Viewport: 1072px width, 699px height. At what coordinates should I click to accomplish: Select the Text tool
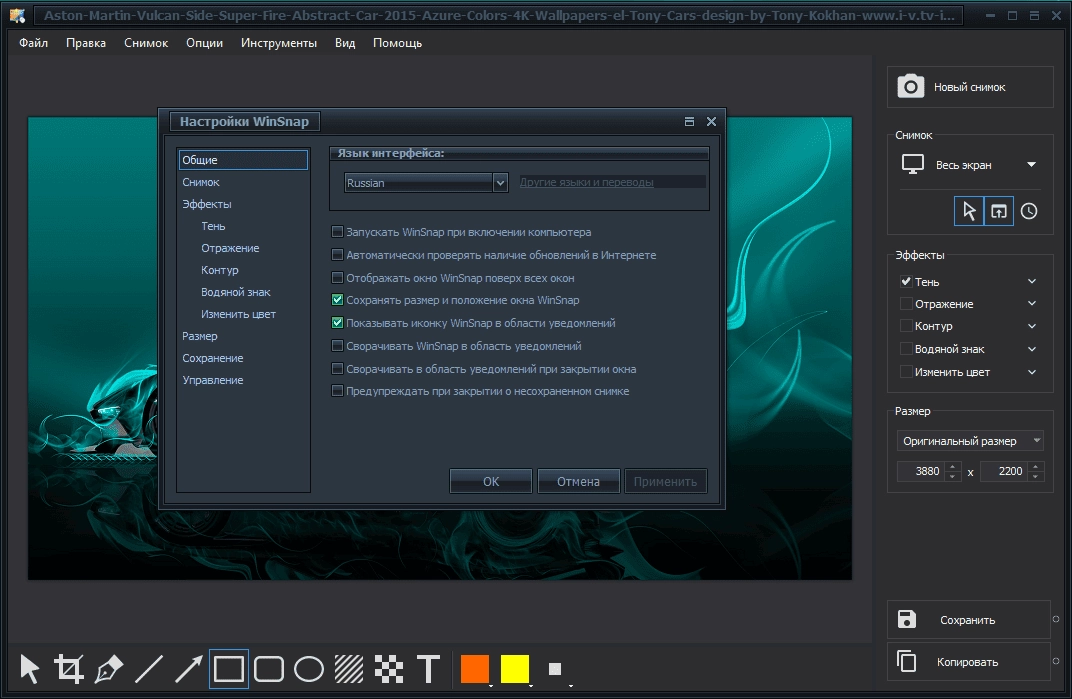(x=429, y=668)
